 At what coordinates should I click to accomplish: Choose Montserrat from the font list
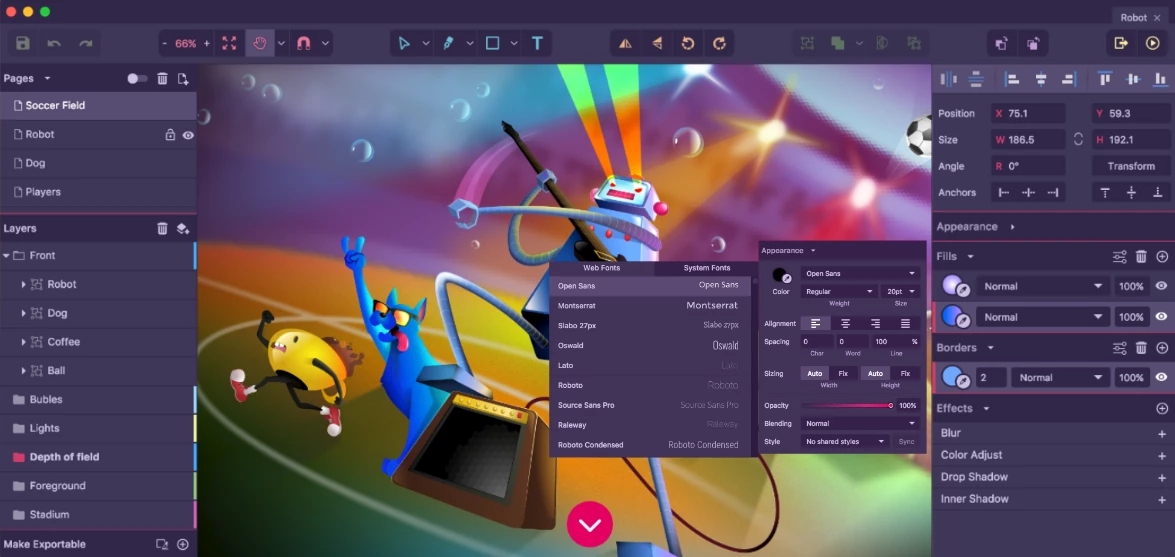coord(648,305)
